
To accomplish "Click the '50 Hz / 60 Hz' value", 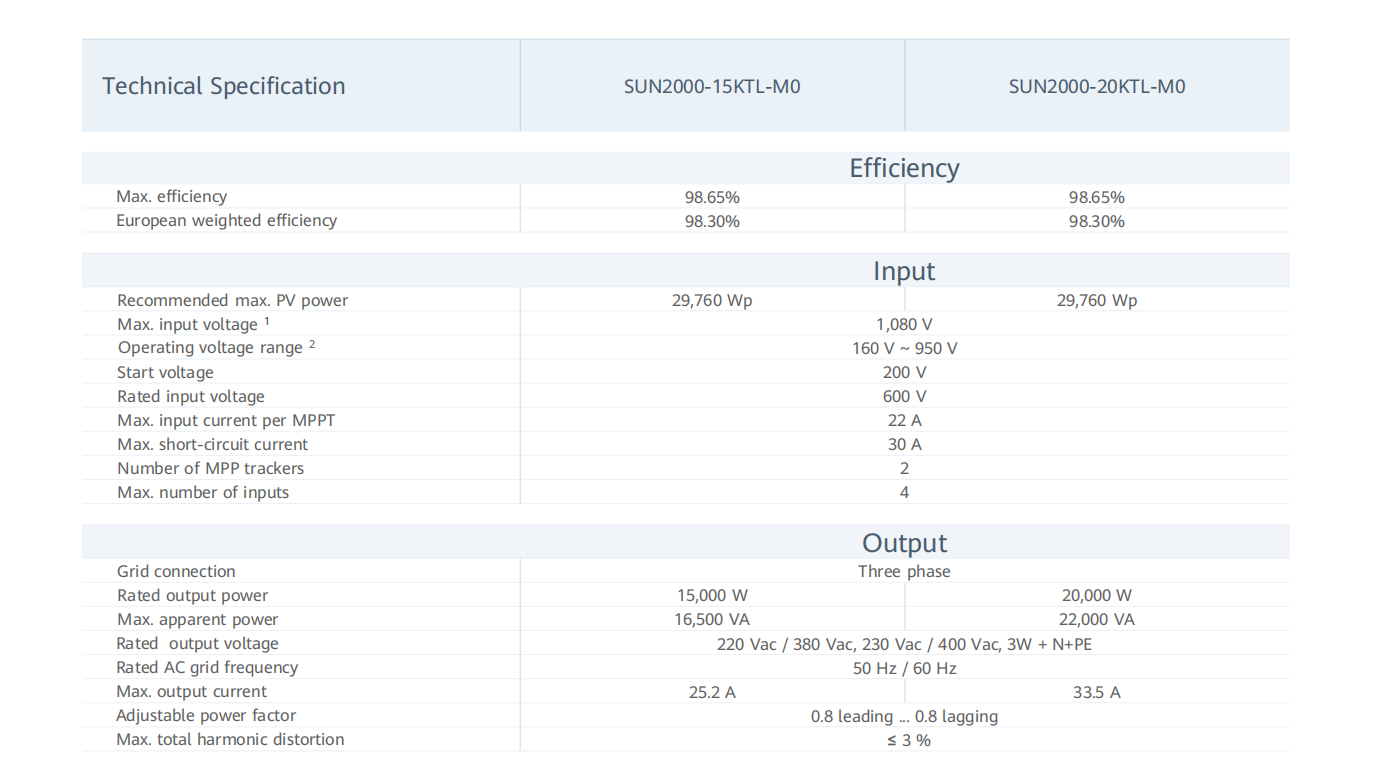I will coord(904,669).
